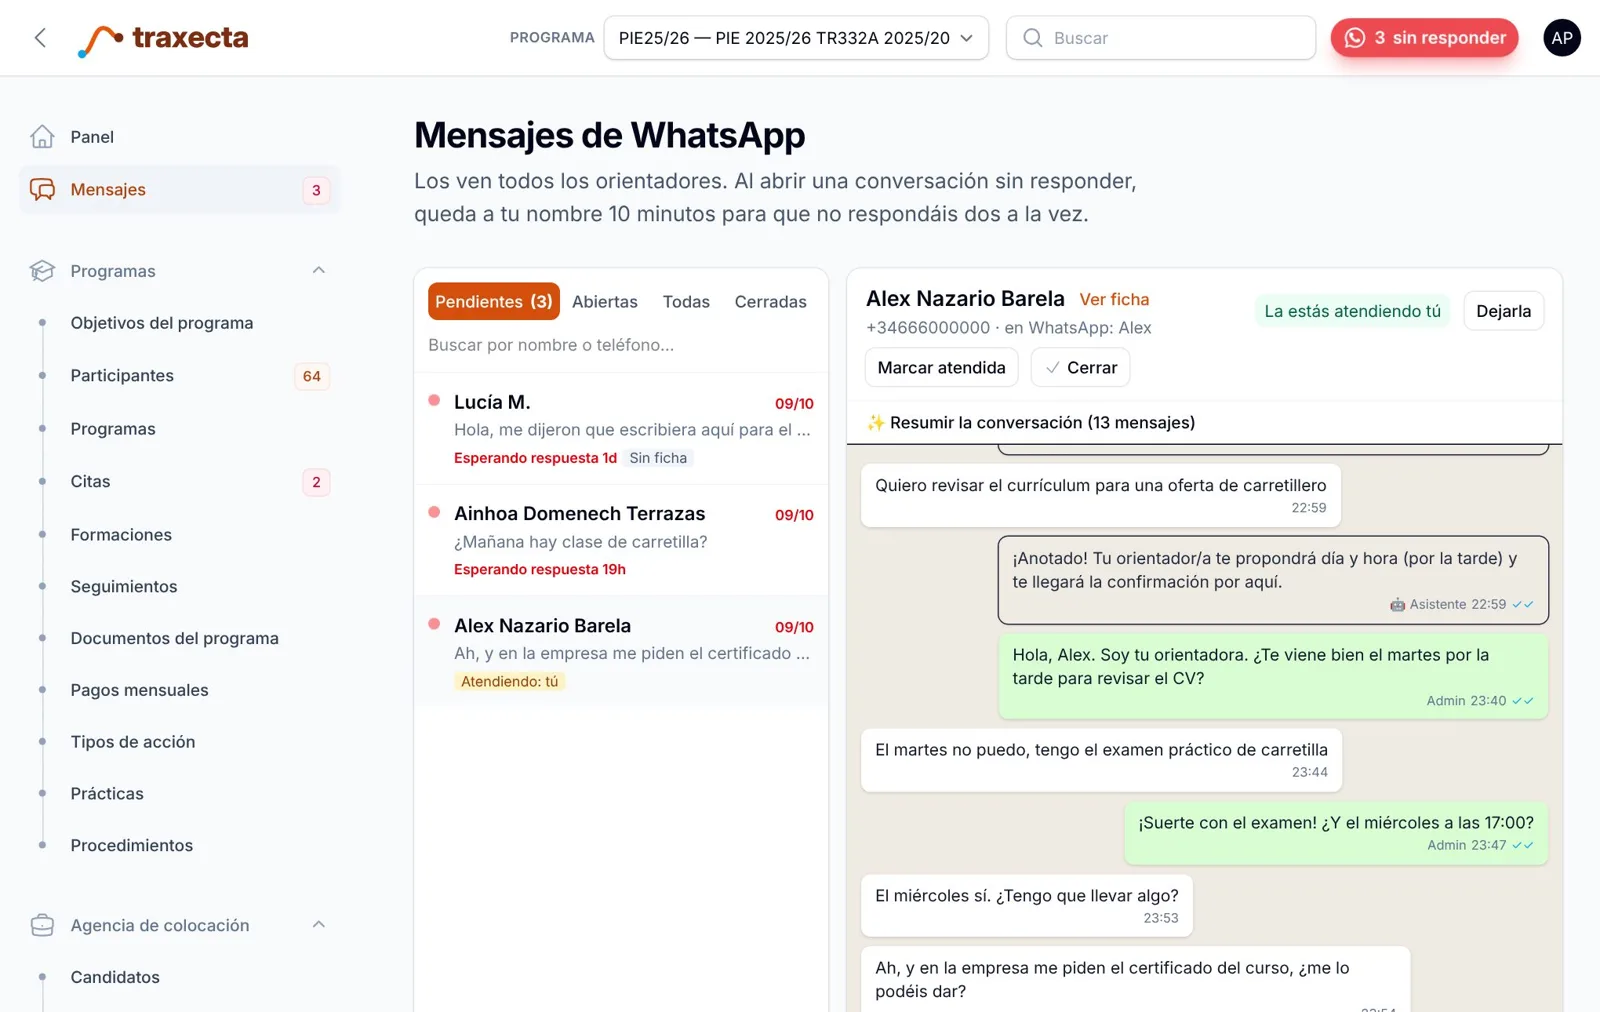Screen dimensions: 1600x1012
Task: Click the Dejarla button
Action: [x=1503, y=311]
